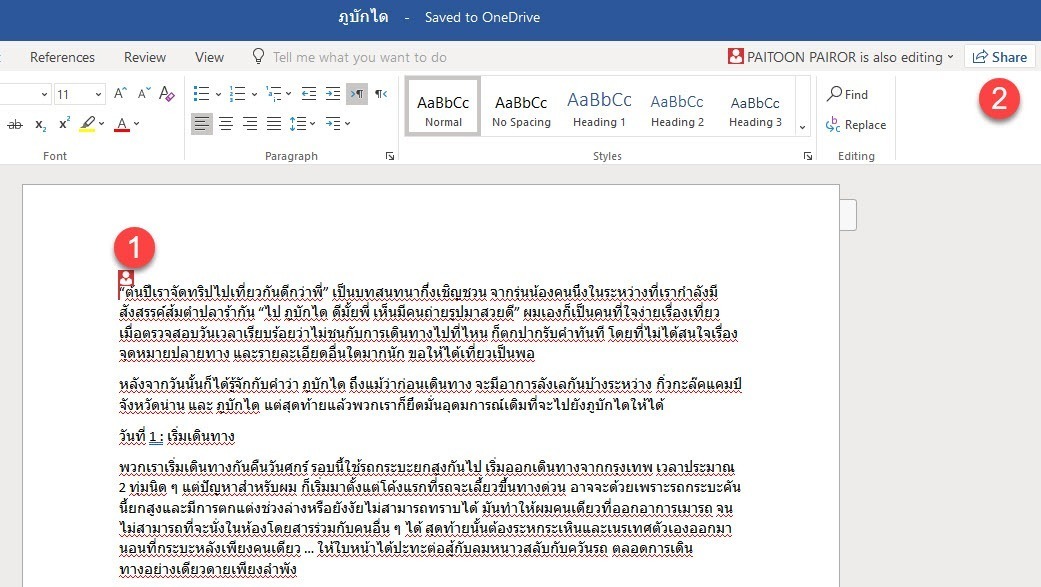This screenshot has width=1041, height=587.
Task: Increase font size with Grow Font icon
Action: (121, 94)
